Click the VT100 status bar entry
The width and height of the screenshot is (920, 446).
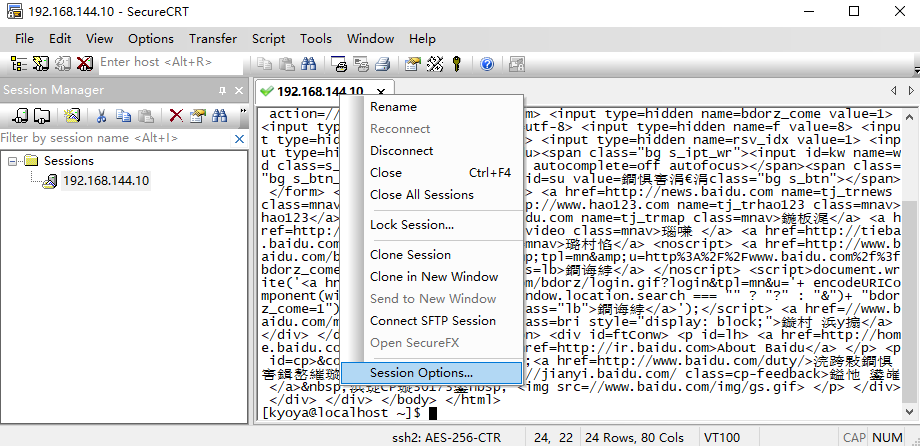coord(721,438)
